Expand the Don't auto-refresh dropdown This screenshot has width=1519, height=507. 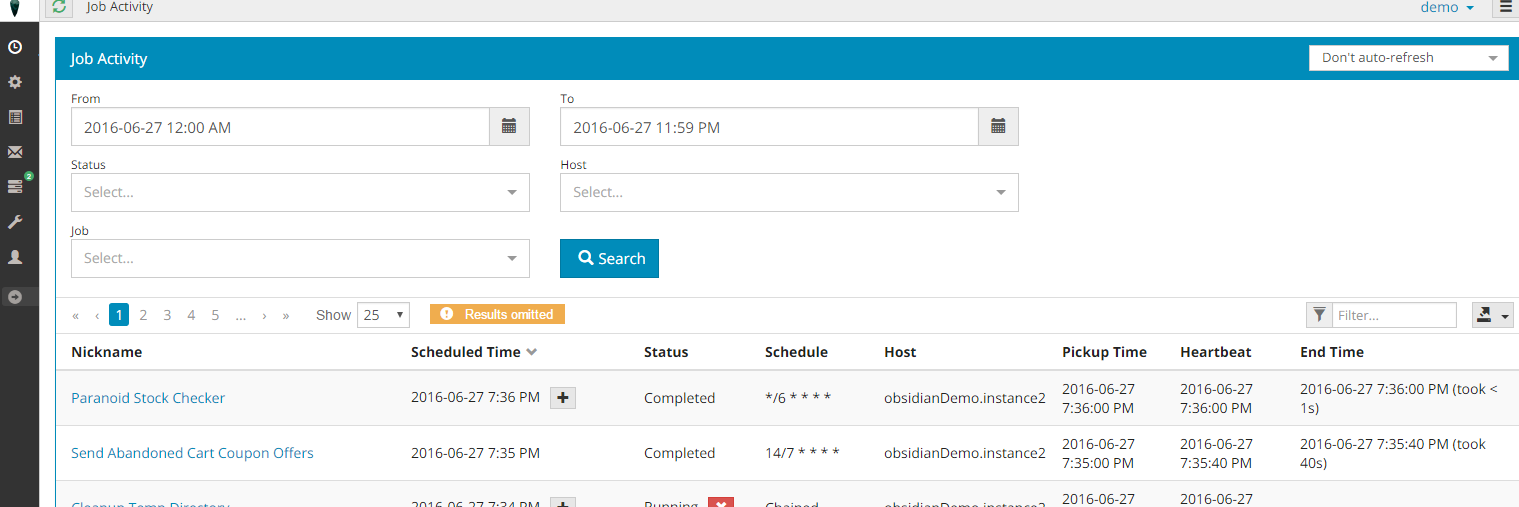[x=1408, y=58]
